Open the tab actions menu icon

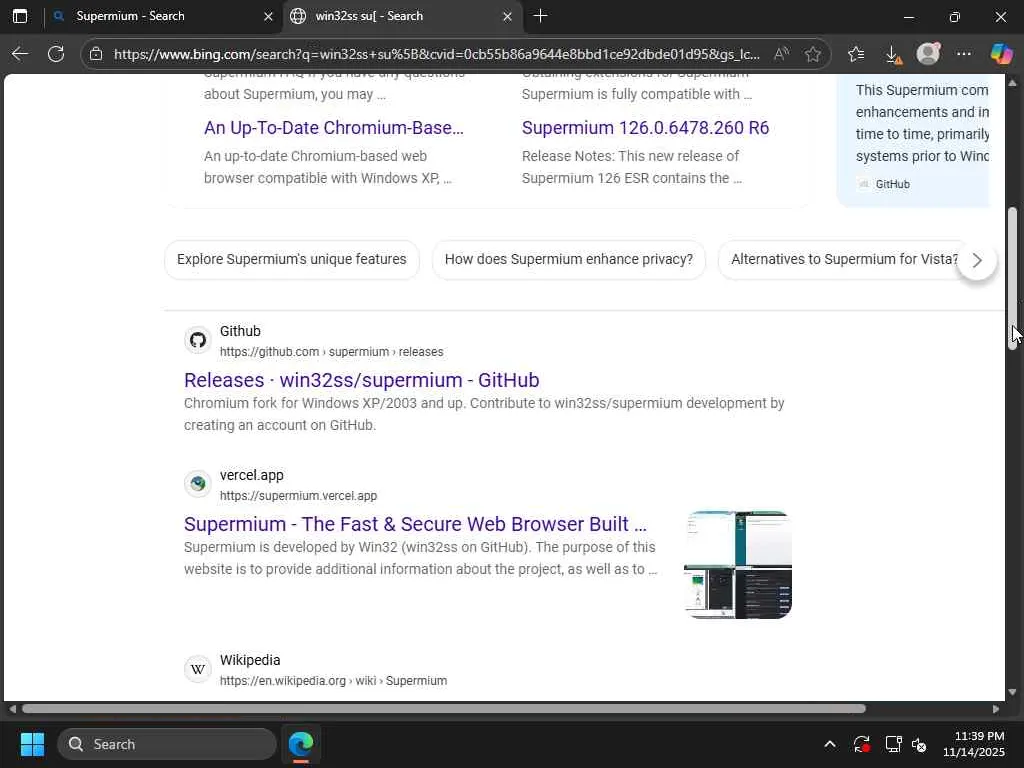(x=20, y=16)
